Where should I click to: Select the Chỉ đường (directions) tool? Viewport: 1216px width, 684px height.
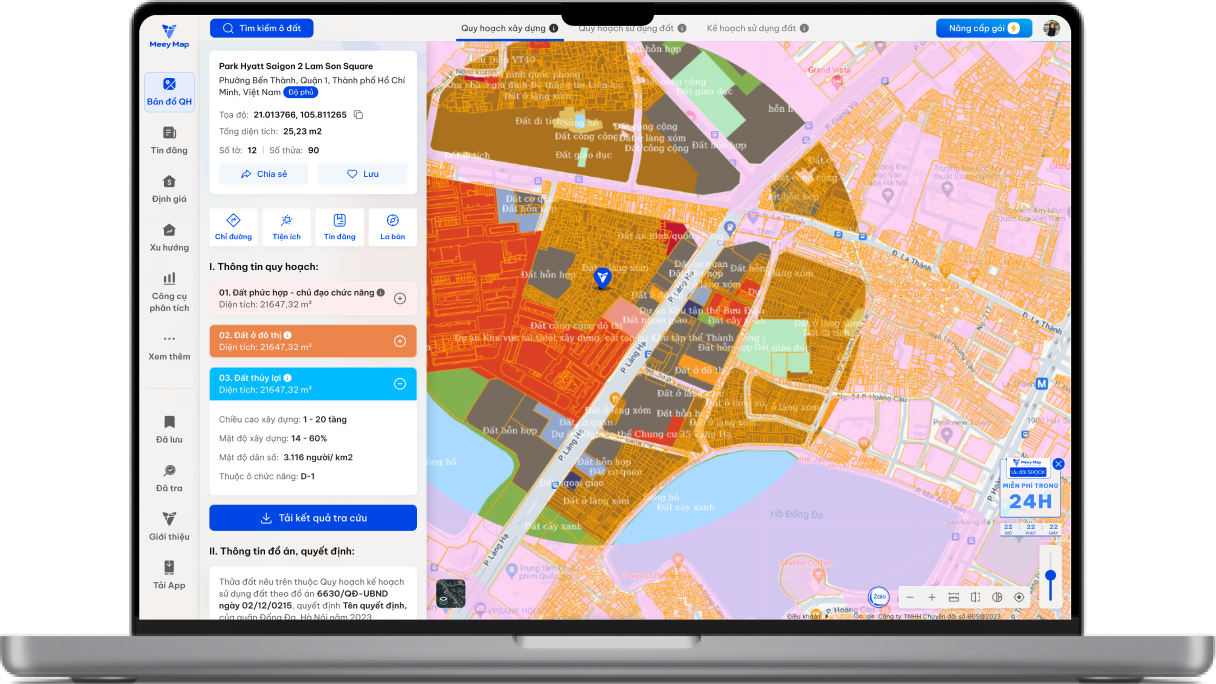tap(233, 227)
